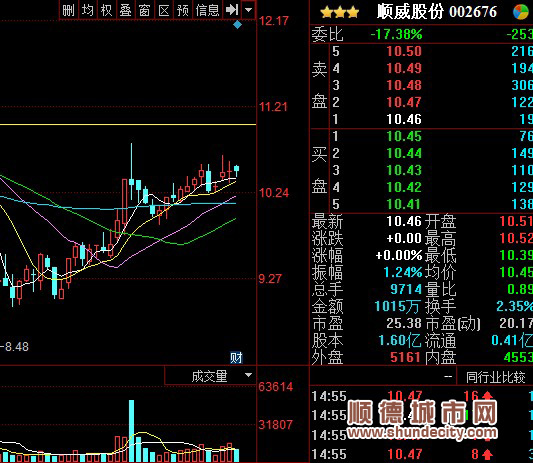Open the 信息 info toolbar button
Viewport: 533px width, 463px height.
pos(207,10)
